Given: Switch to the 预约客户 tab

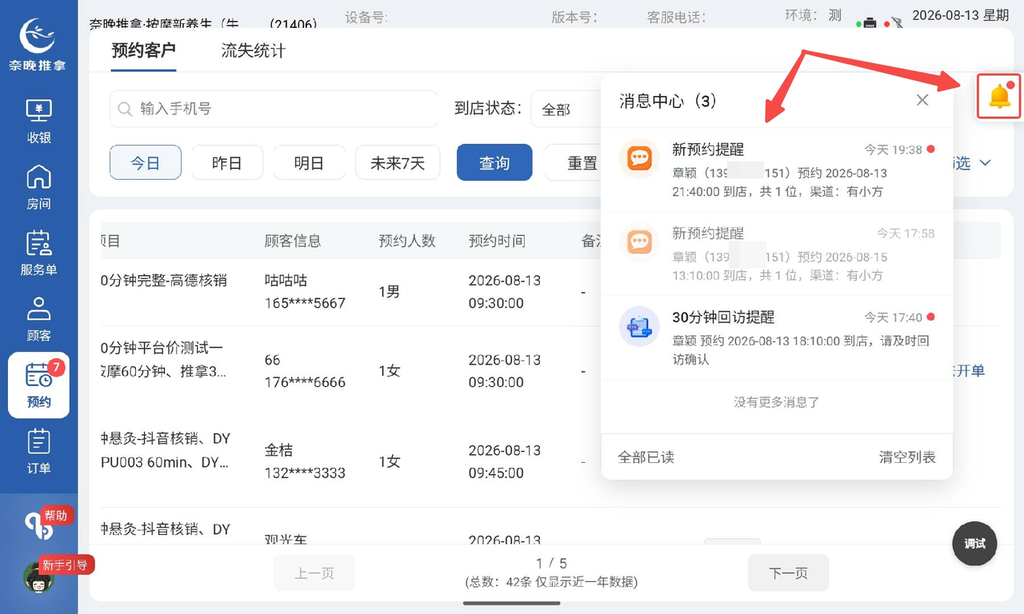Looking at the screenshot, I should coord(144,50).
